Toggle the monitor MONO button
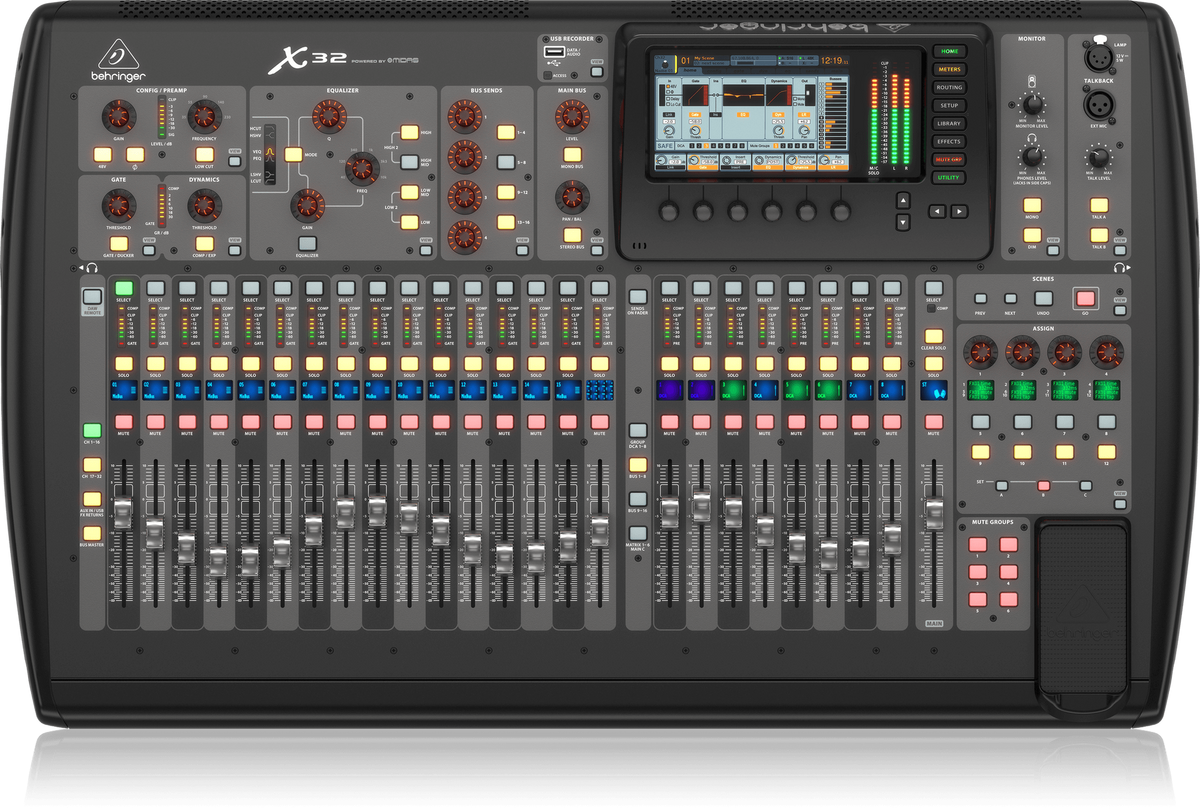The width and height of the screenshot is (1200, 810). pos(1031,206)
